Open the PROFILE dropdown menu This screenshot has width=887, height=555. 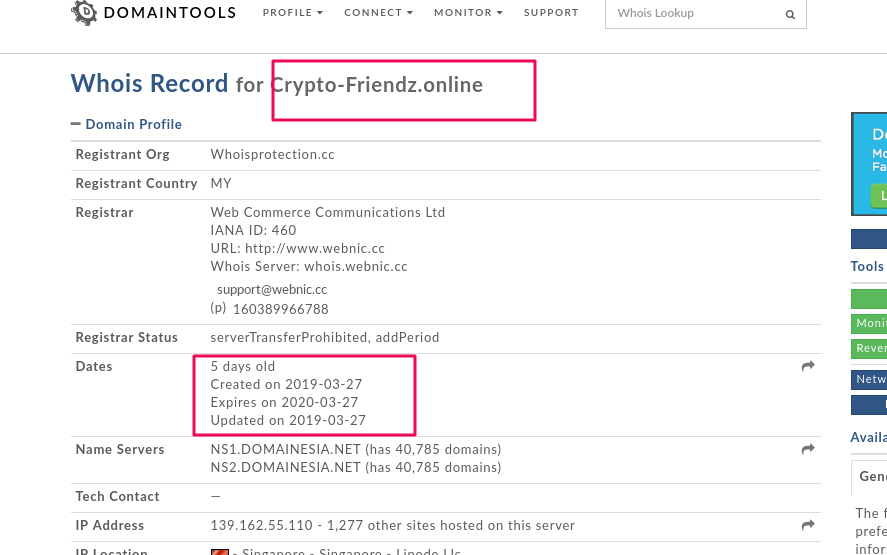click(x=292, y=12)
